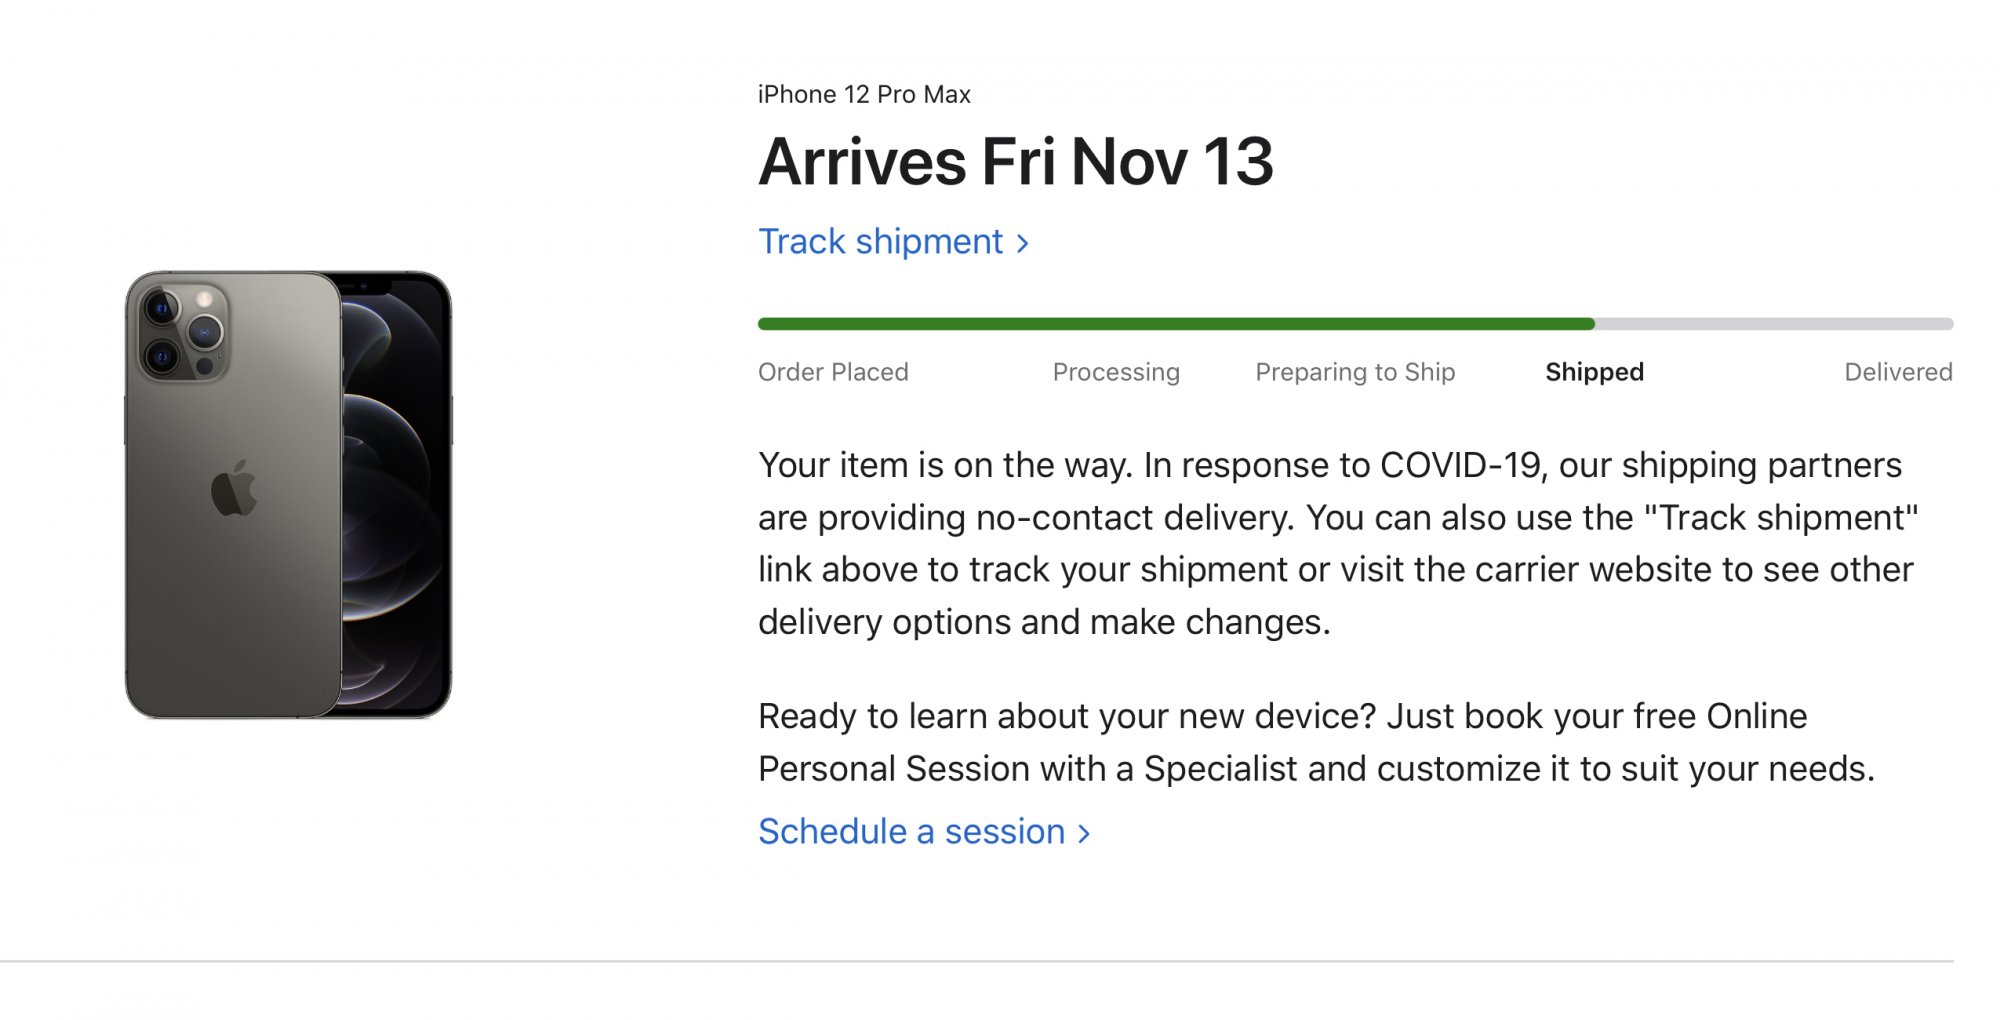Screen dimensions: 2000x1020
Task: Click the chevron after Track shipment
Action: 1022,243
